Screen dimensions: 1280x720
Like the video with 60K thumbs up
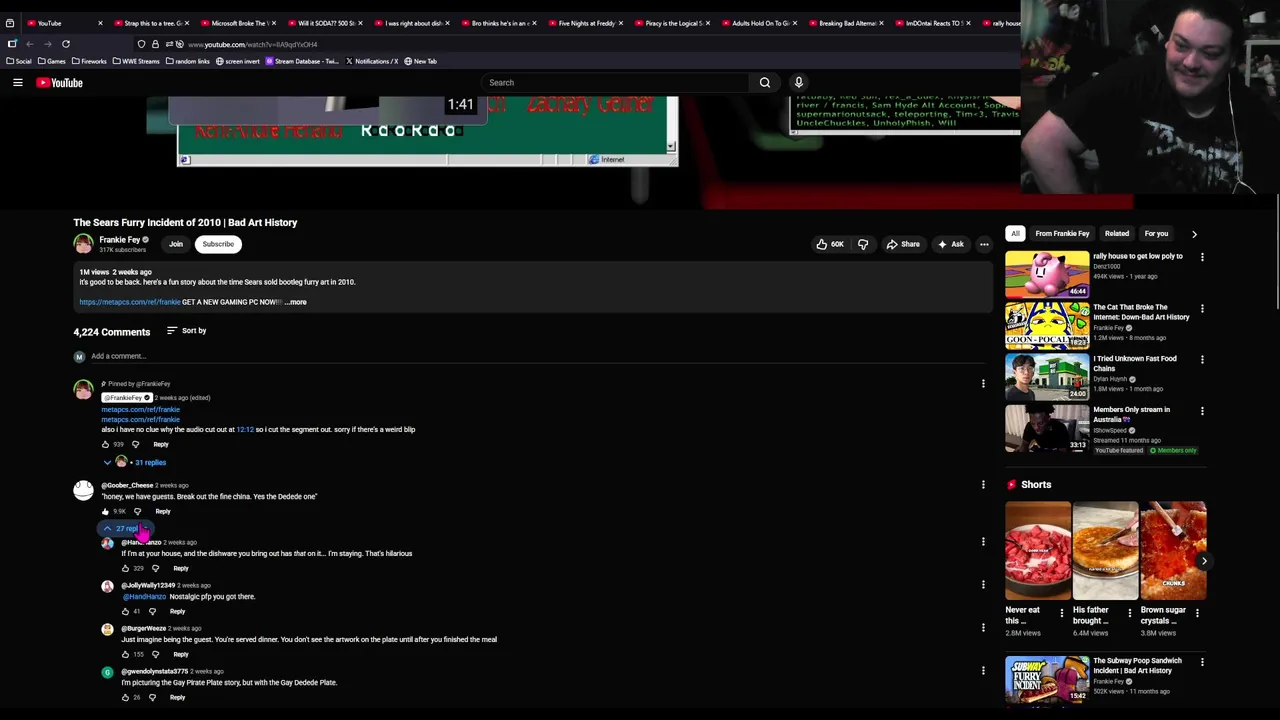tap(830, 244)
